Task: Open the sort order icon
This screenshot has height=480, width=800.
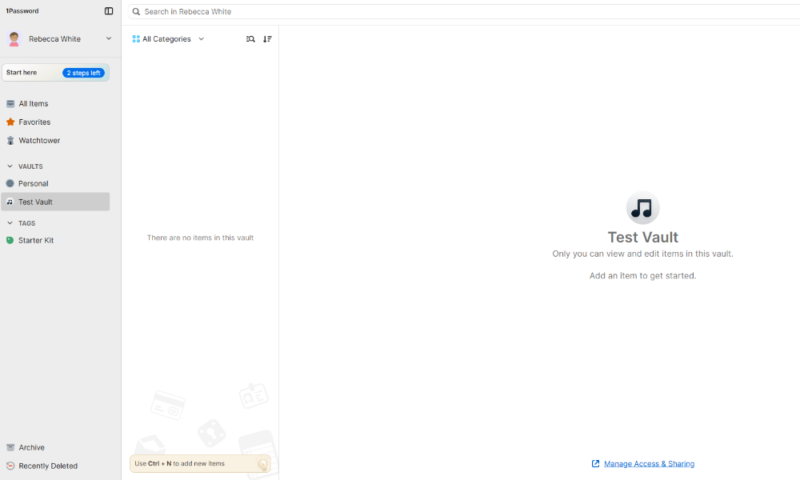Action: pyautogui.click(x=267, y=39)
